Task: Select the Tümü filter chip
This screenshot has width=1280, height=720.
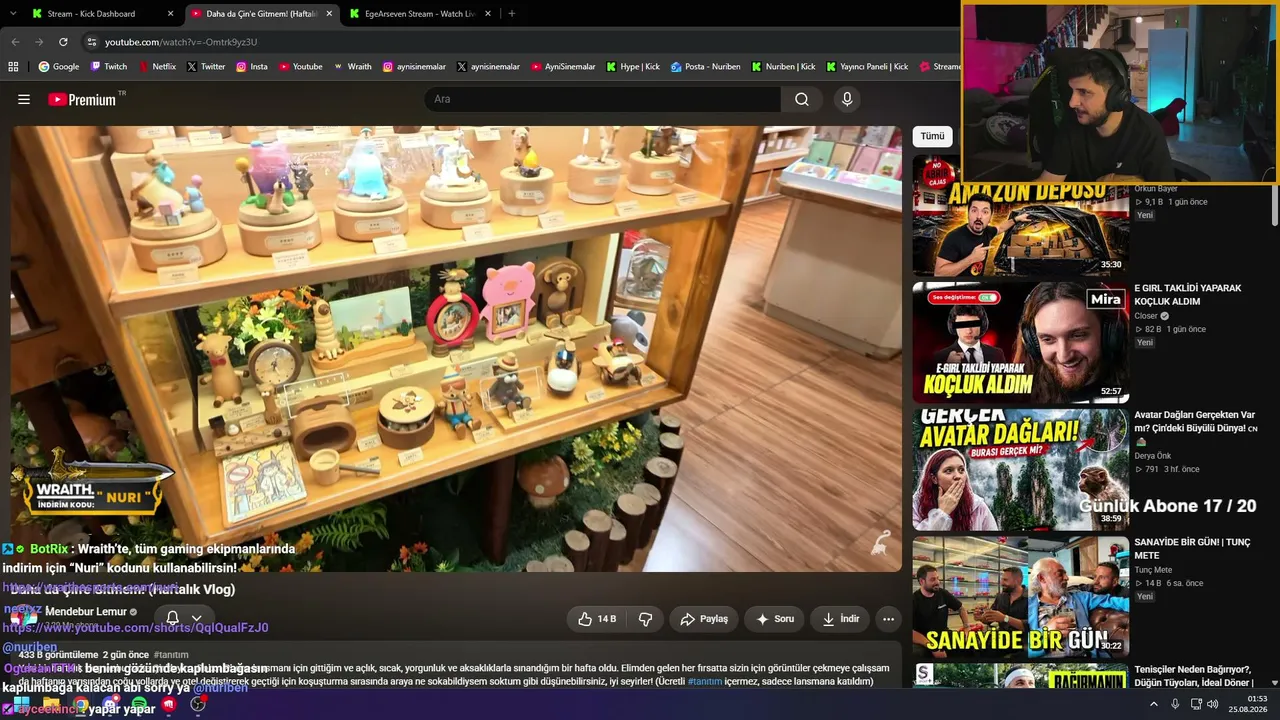Action: click(x=932, y=136)
